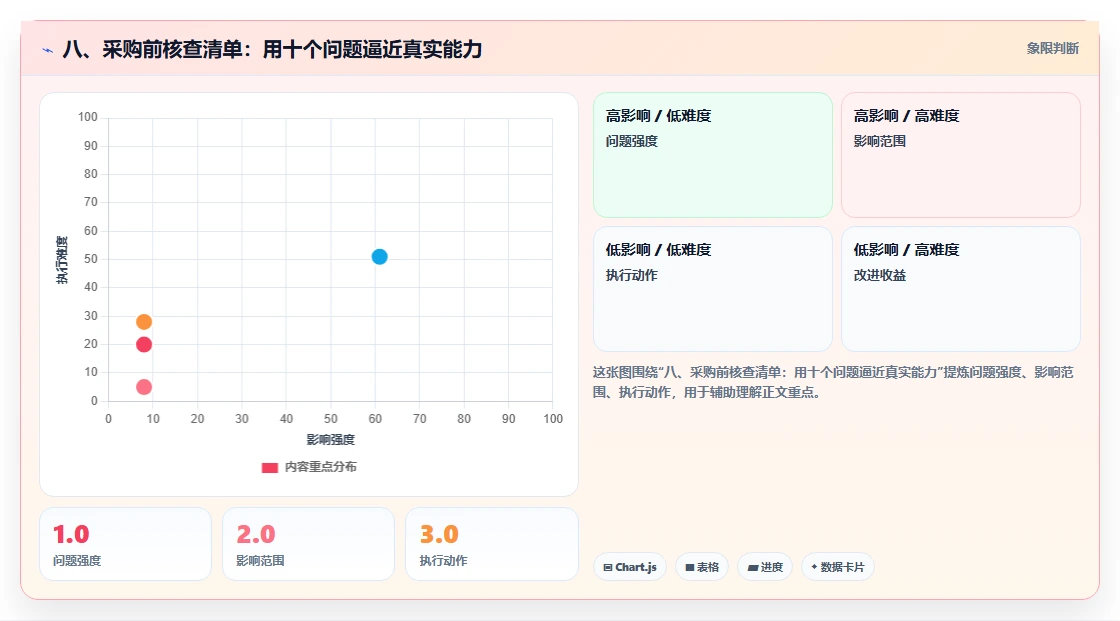Click the 3.0 执行动作 stat card
The width and height of the screenshot is (1120, 621).
(x=491, y=544)
